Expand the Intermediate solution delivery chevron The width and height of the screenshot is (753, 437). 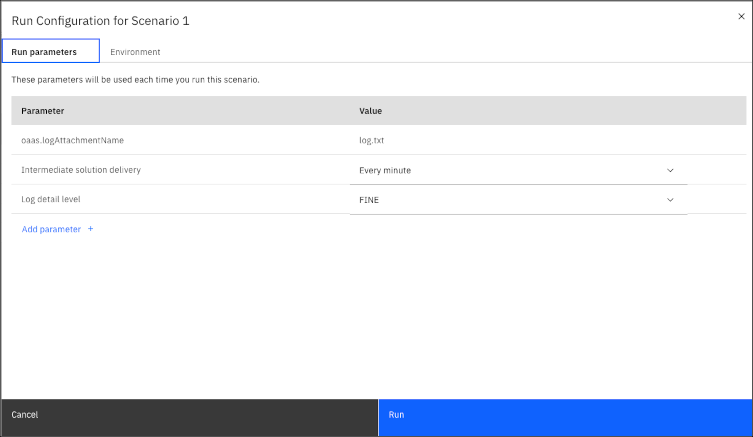pyautogui.click(x=670, y=170)
